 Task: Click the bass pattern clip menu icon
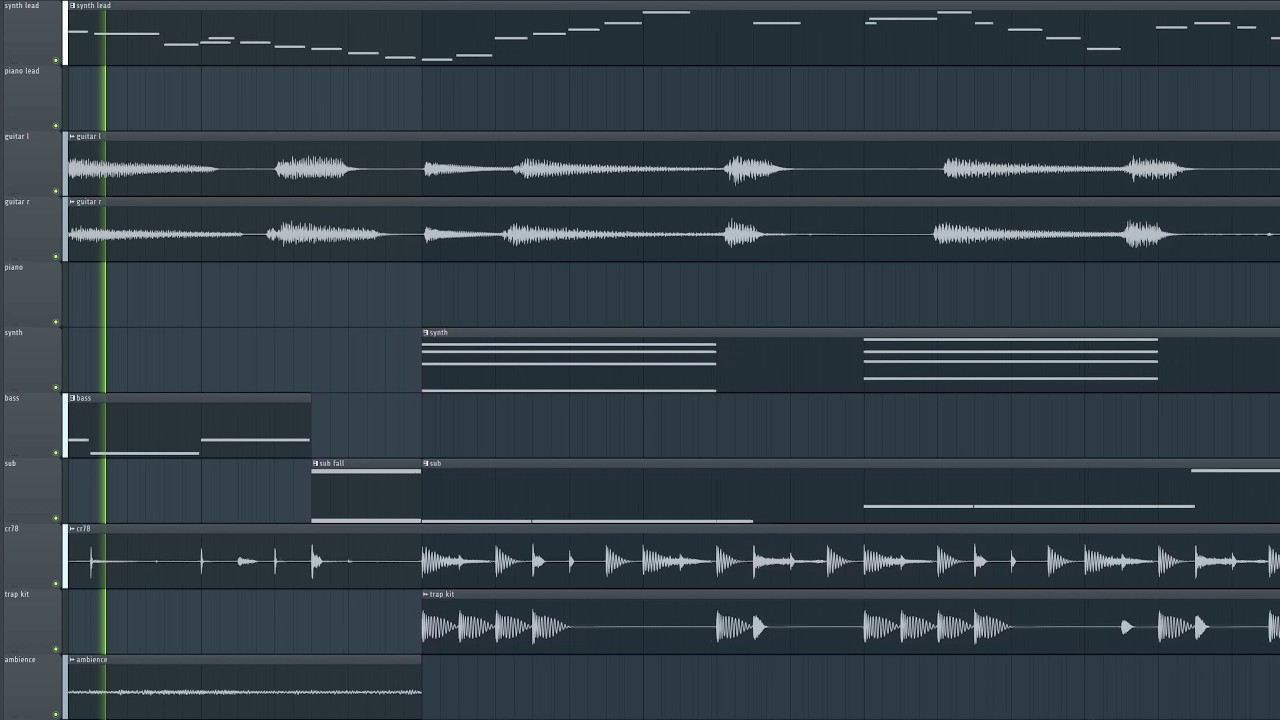click(x=73, y=398)
